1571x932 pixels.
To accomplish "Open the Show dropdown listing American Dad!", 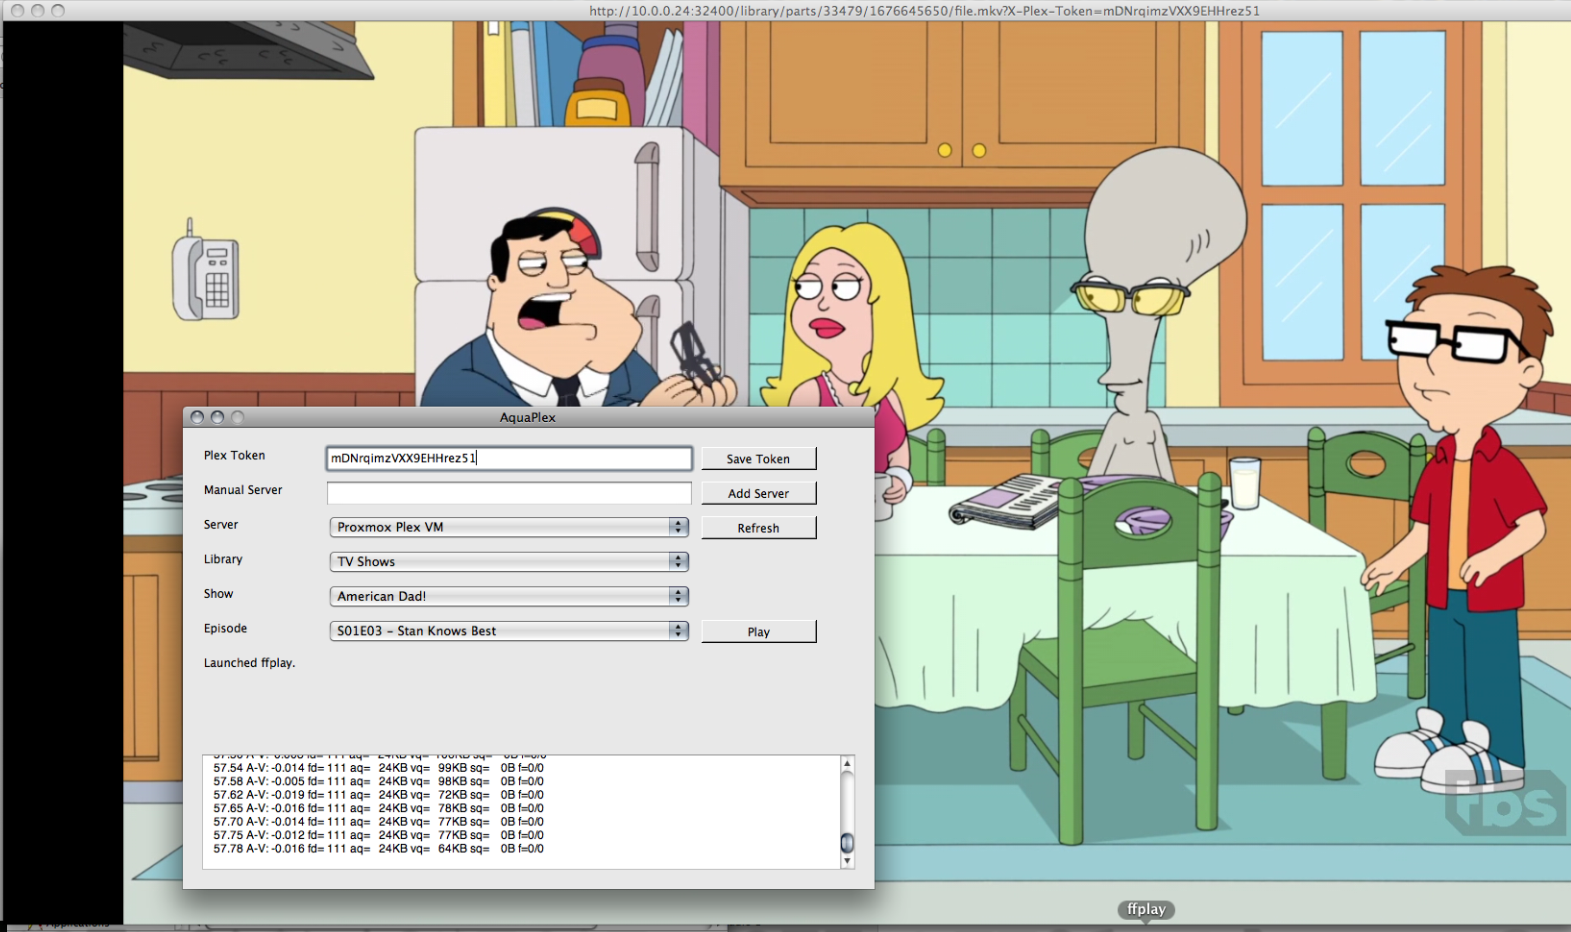I will (x=509, y=596).
